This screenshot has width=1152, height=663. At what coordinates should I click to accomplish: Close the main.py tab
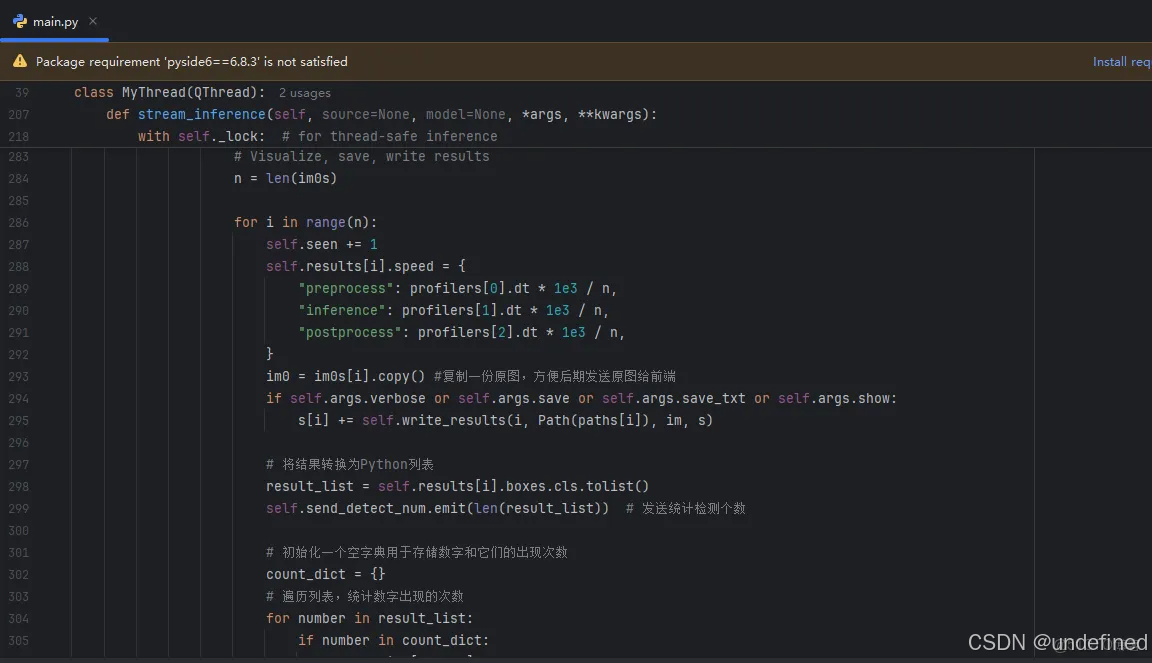93,21
